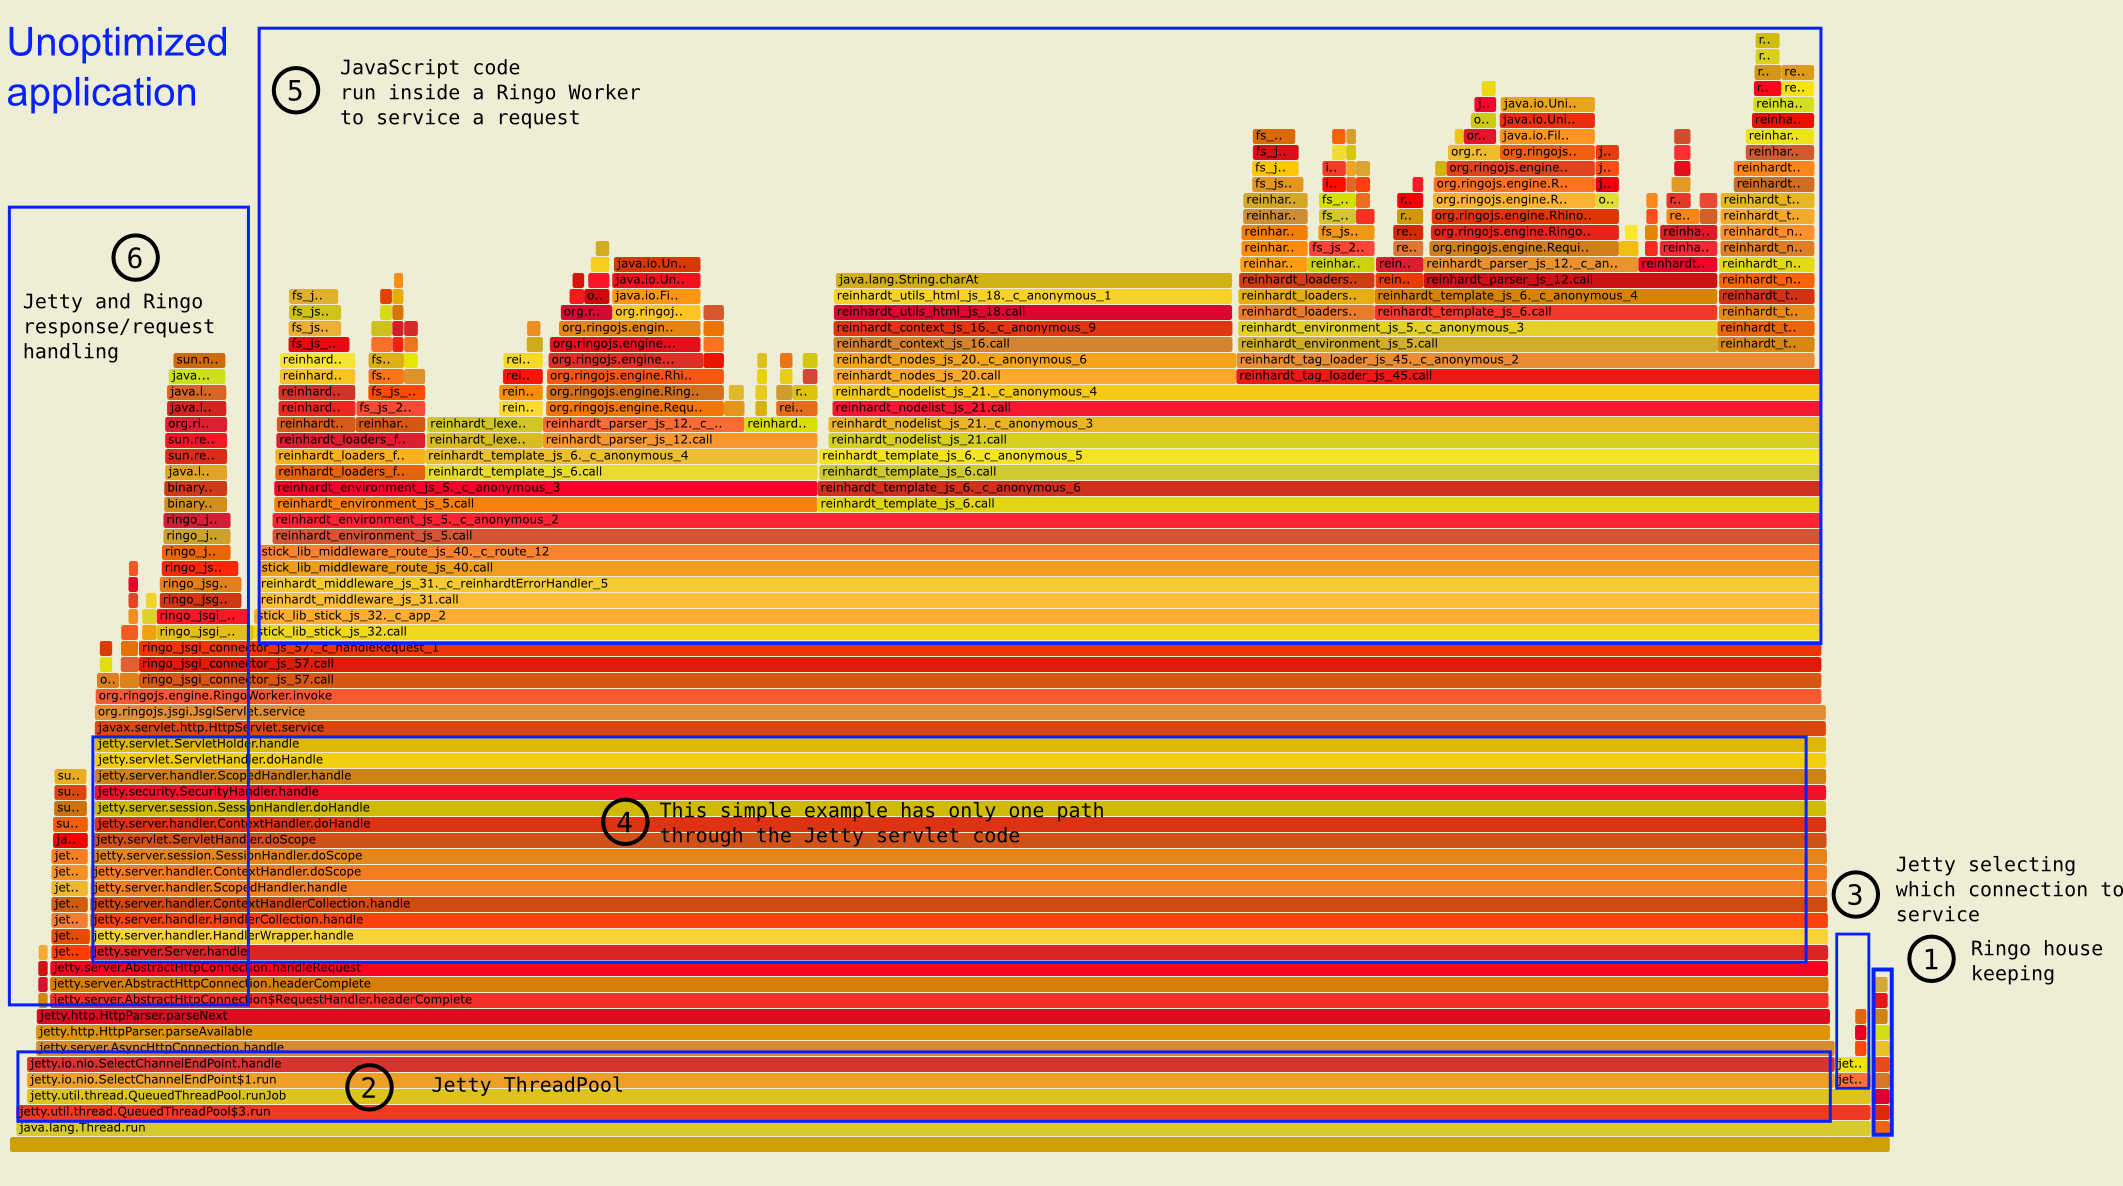Screen dimensions: 2123x1186
Task: Zoom into ringo_jsgi_connector_js_57._c_handleRequest_1 frame
Action: pos(980,648)
